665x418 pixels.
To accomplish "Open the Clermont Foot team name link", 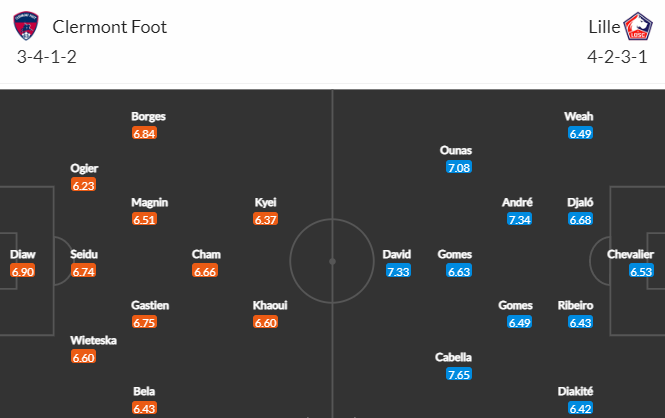I will (x=109, y=27).
